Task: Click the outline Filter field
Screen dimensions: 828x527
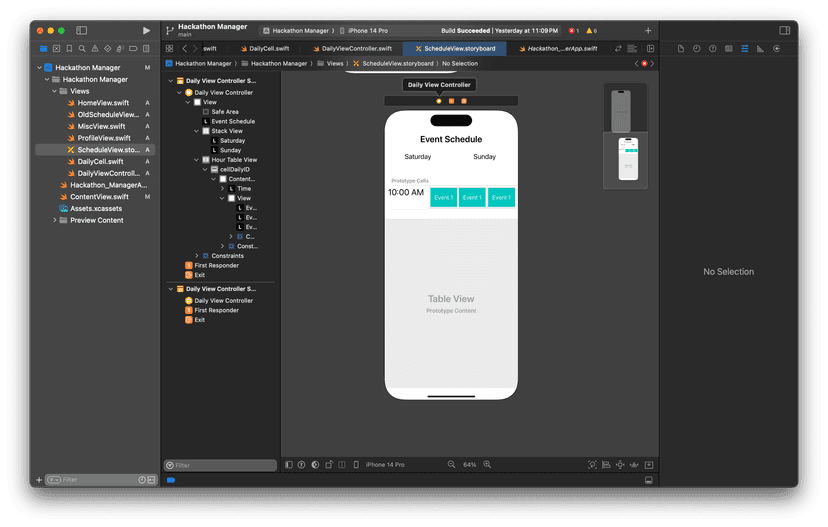Action: pyautogui.click(x=220, y=465)
